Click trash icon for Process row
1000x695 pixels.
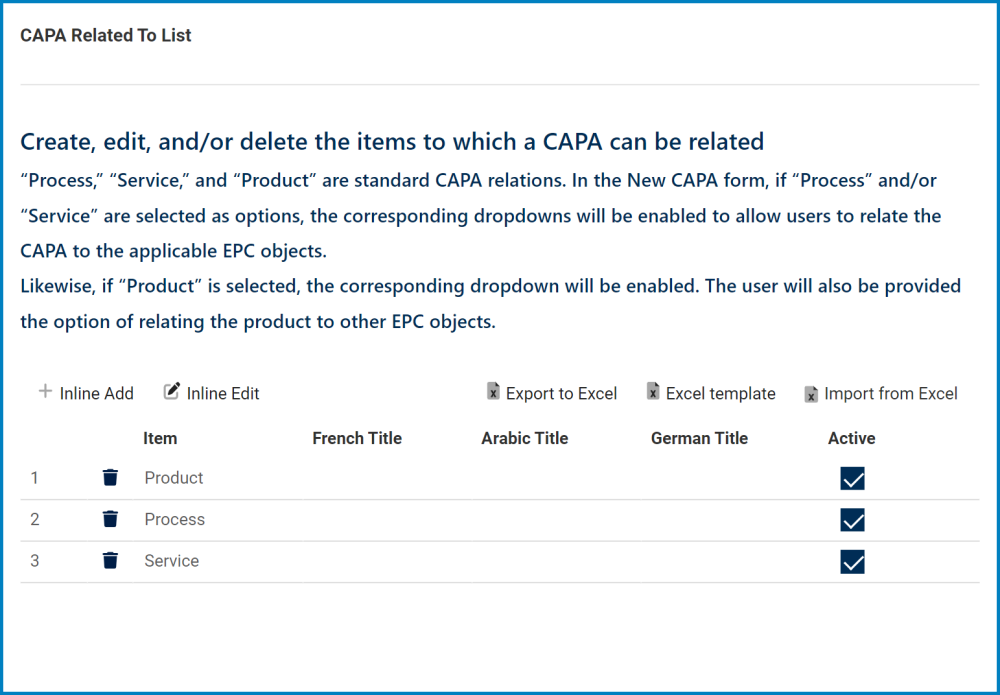point(110,519)
